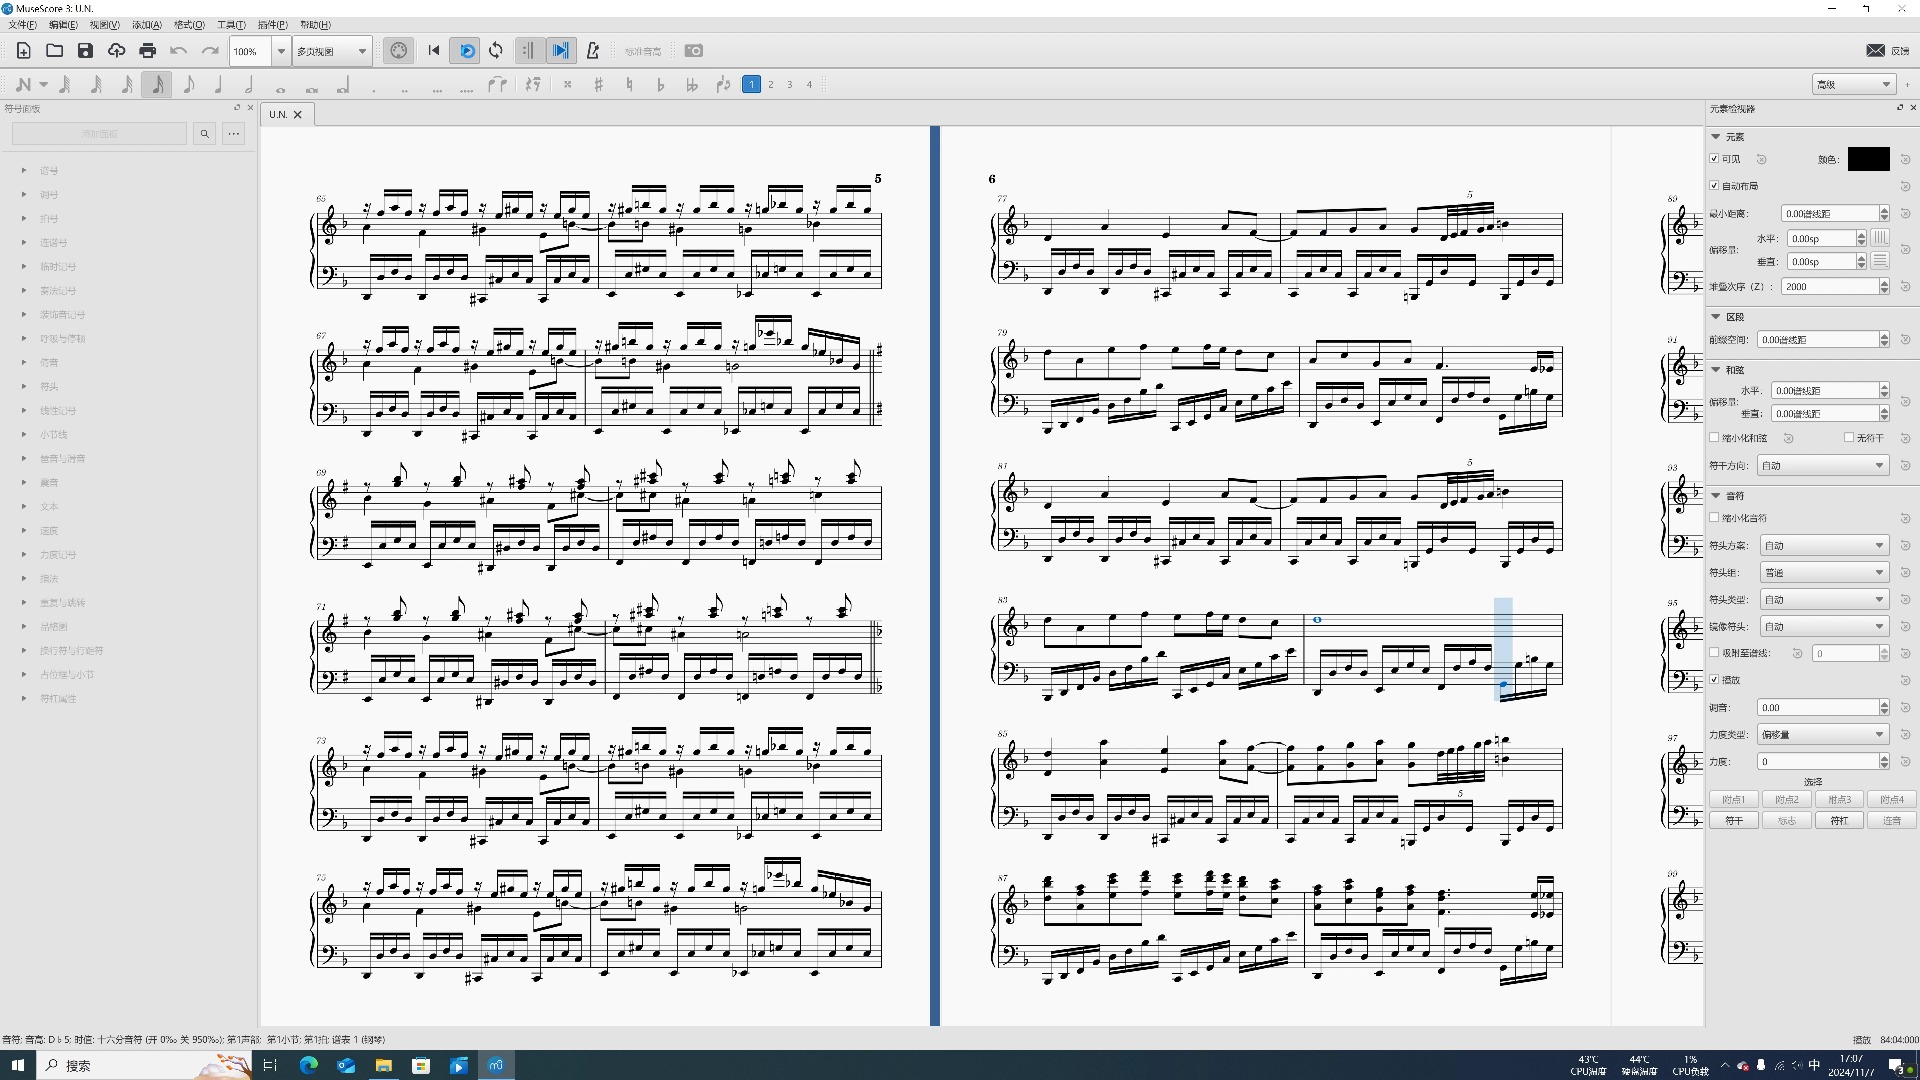Select voice 1 button
The width and height of the screenshot is (1920, 1080).
point(752,85)
